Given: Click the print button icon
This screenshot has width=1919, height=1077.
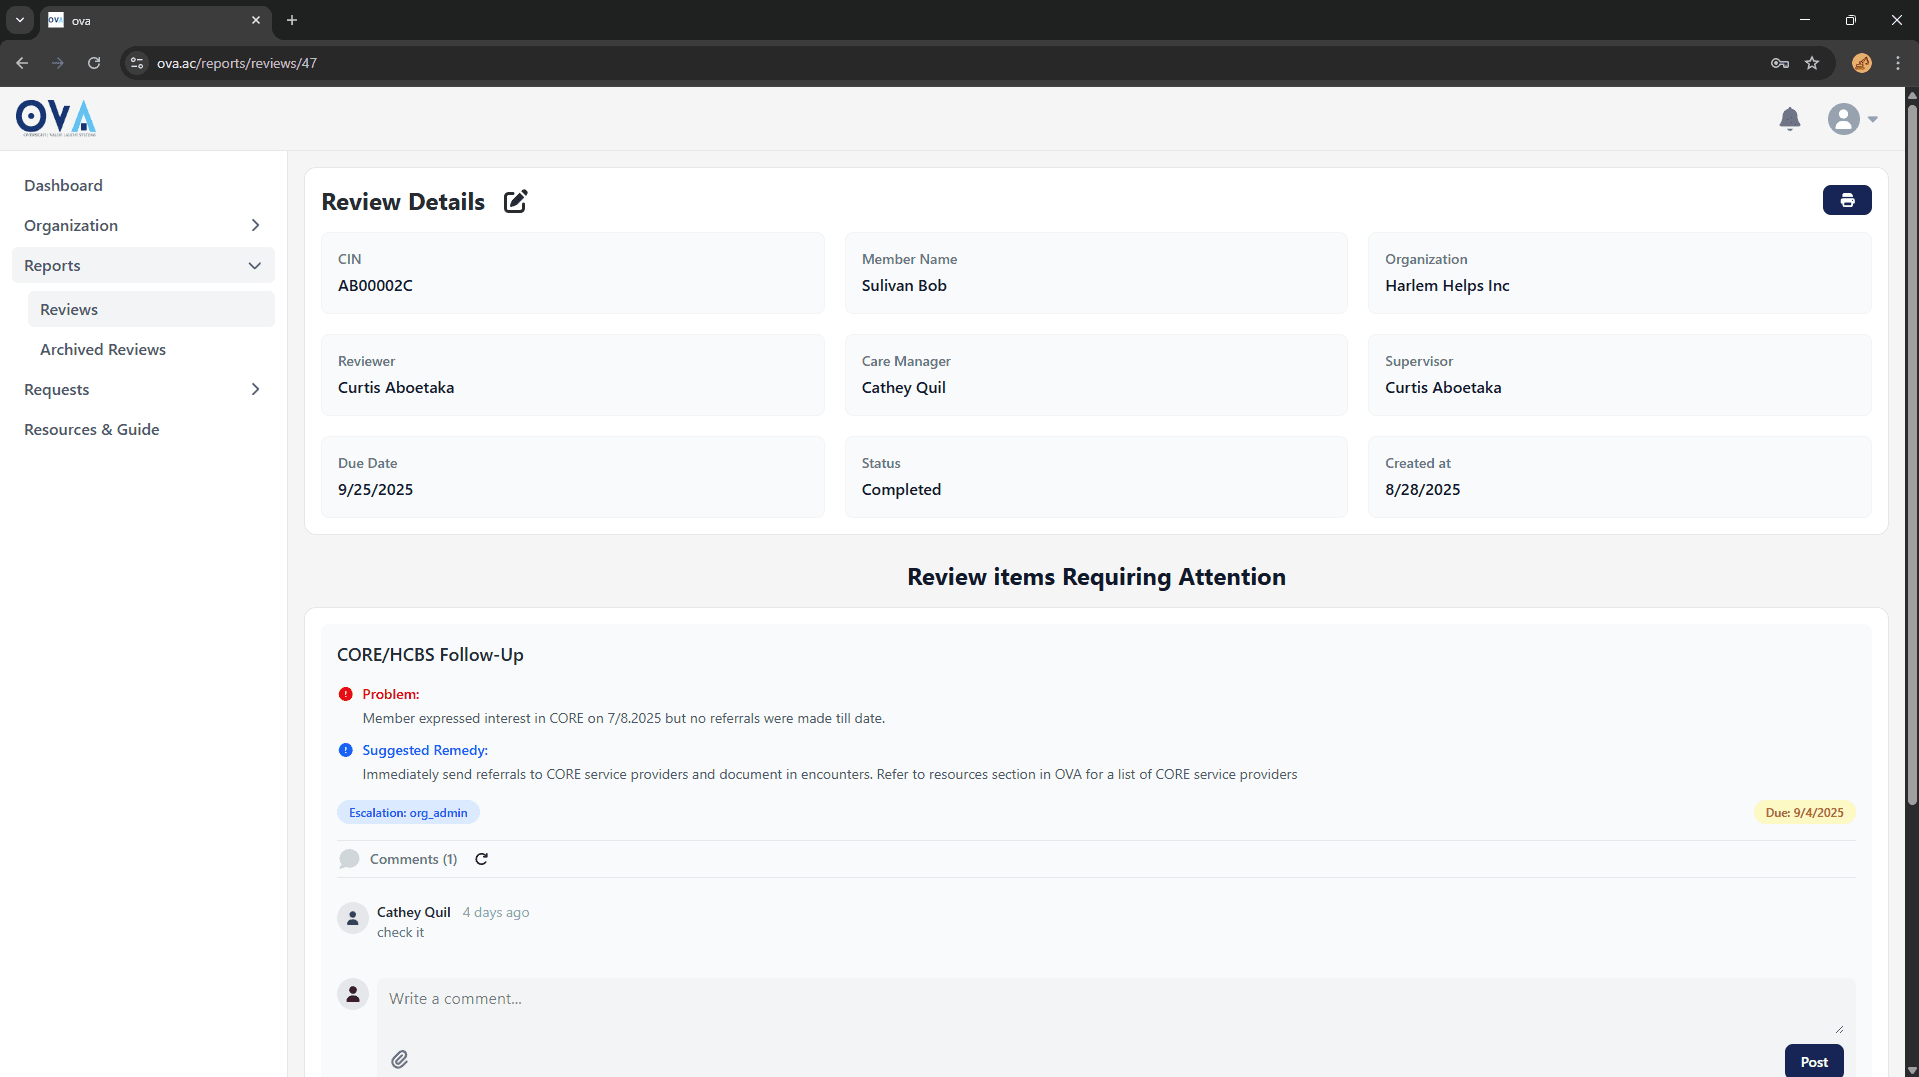Looking at the screenshot, I should [1846, 200].
